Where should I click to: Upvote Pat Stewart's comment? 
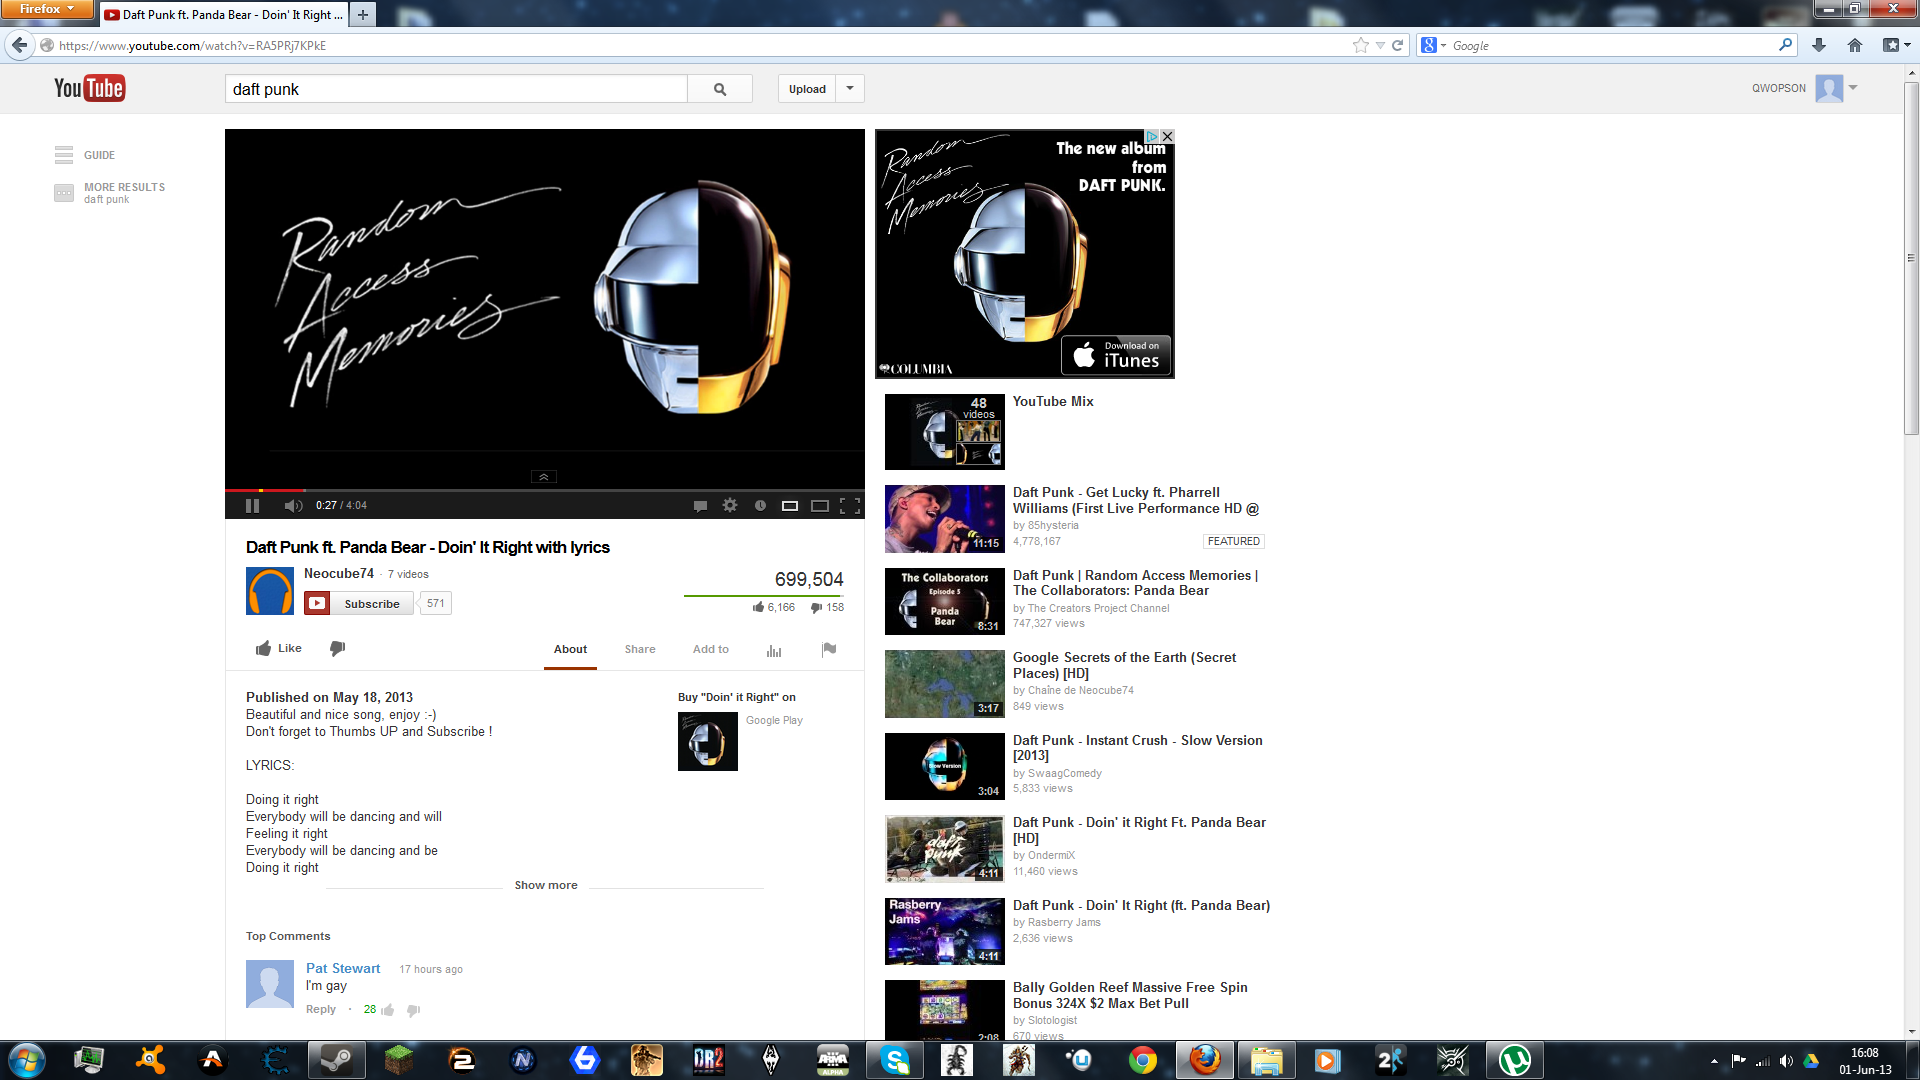(x=388, y=1010)
